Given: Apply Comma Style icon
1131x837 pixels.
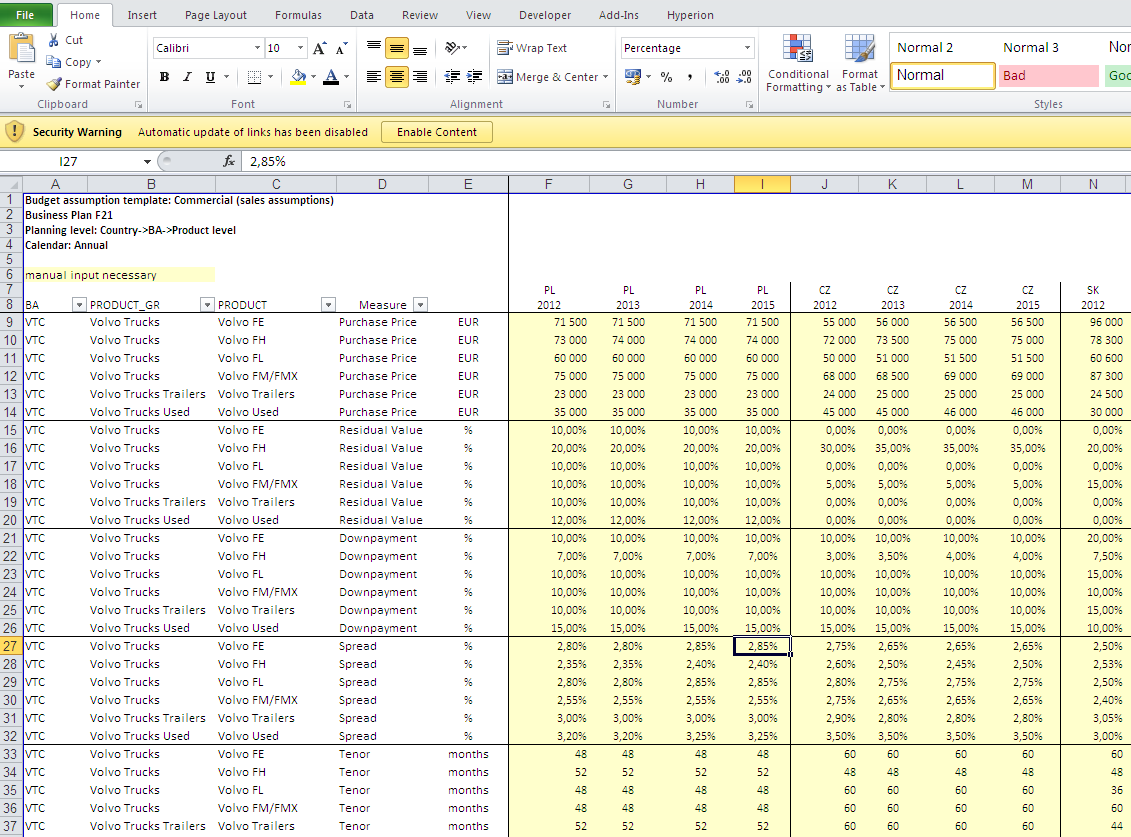Looking at the screenshot, I should pyautogui.click(x=690, y=76).
